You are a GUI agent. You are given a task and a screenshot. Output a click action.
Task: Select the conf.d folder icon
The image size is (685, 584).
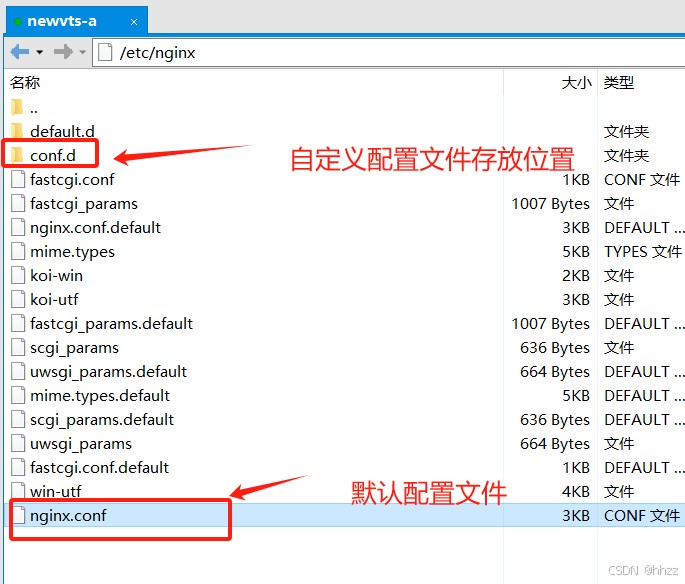click(x=17, y=155)
